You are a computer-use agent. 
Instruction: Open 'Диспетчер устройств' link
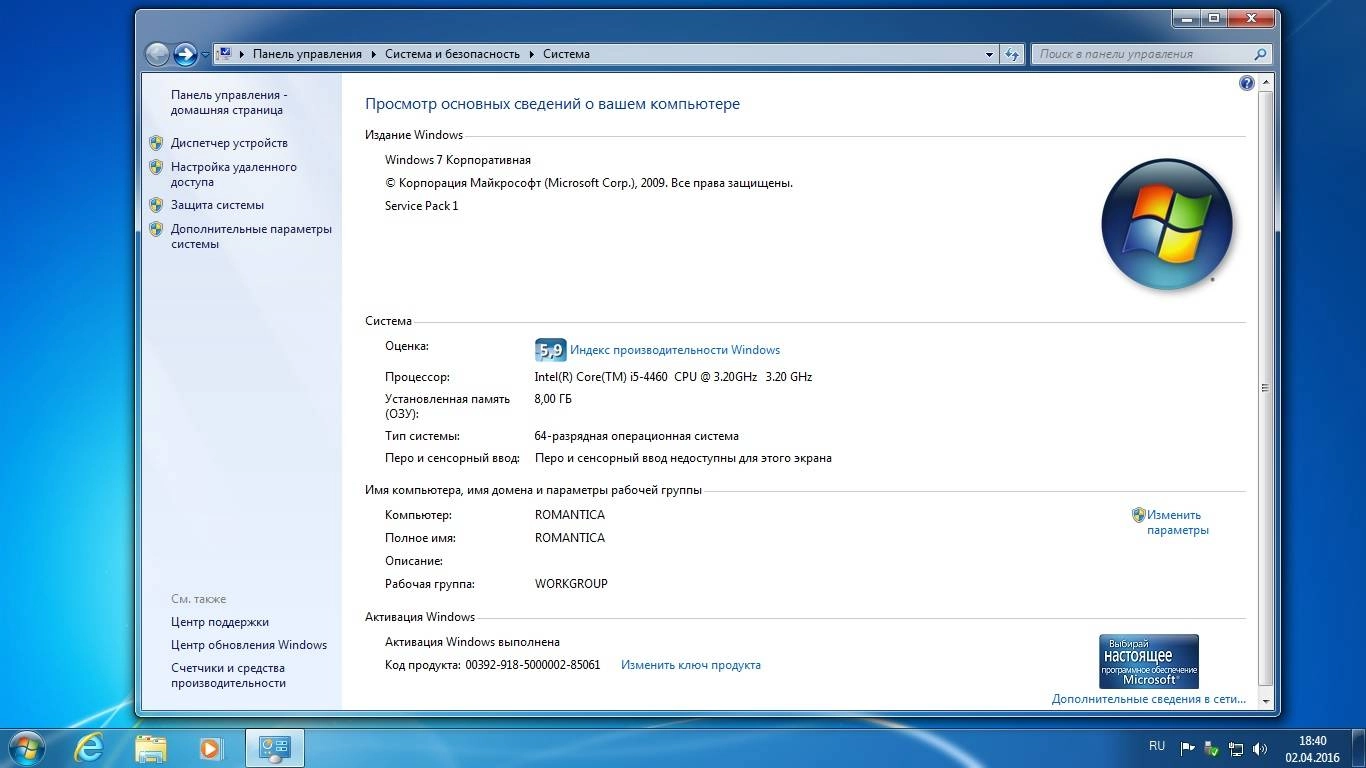[229, 143]
